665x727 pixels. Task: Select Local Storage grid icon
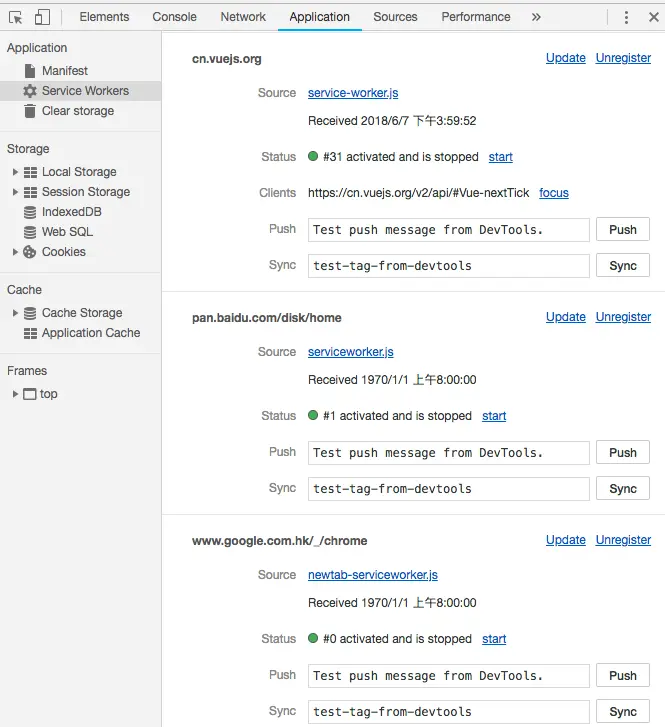[x=30, y=172]
